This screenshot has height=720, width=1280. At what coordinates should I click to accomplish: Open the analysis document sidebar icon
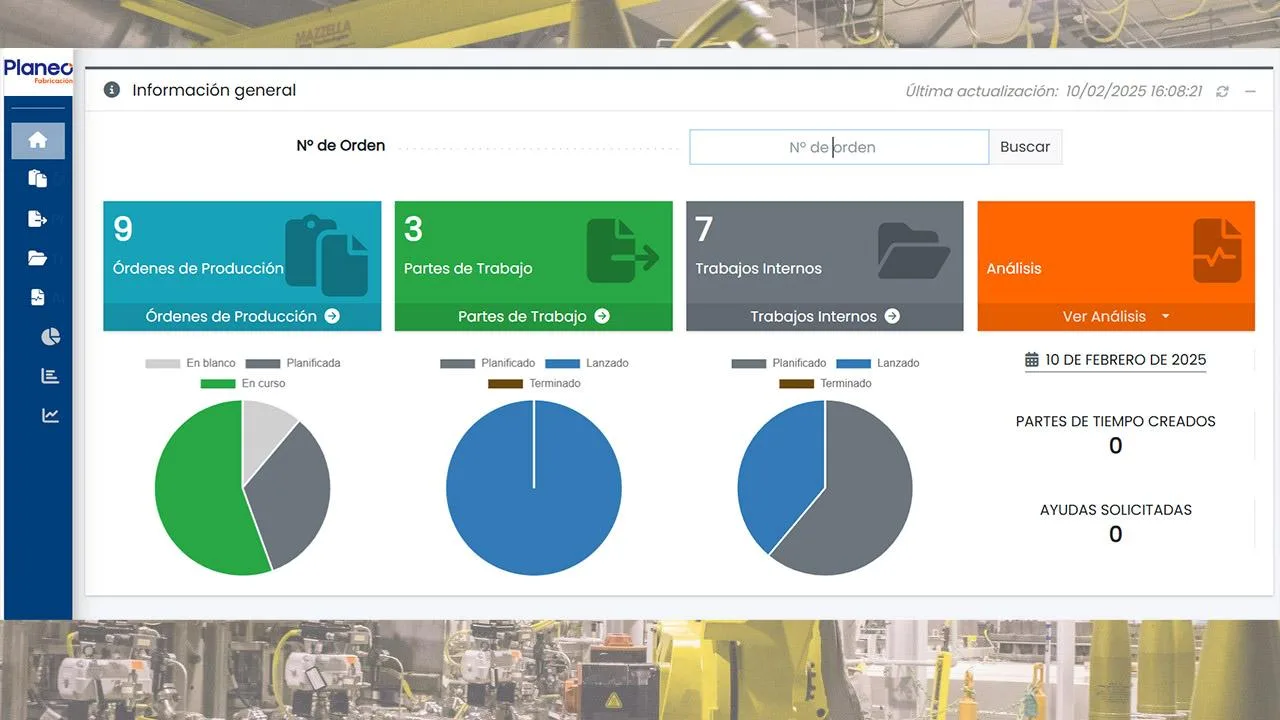(x=38, y=297)
